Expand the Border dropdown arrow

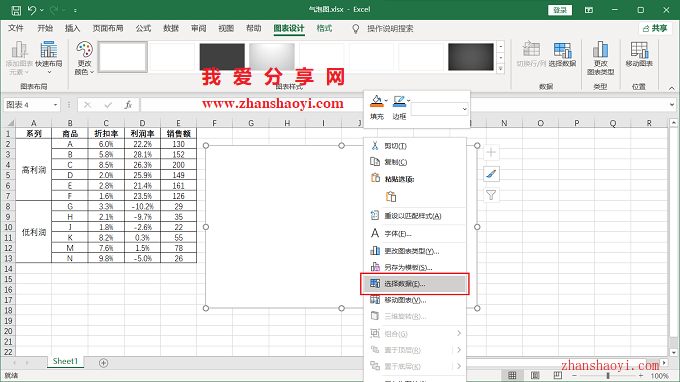click(409, 101)
